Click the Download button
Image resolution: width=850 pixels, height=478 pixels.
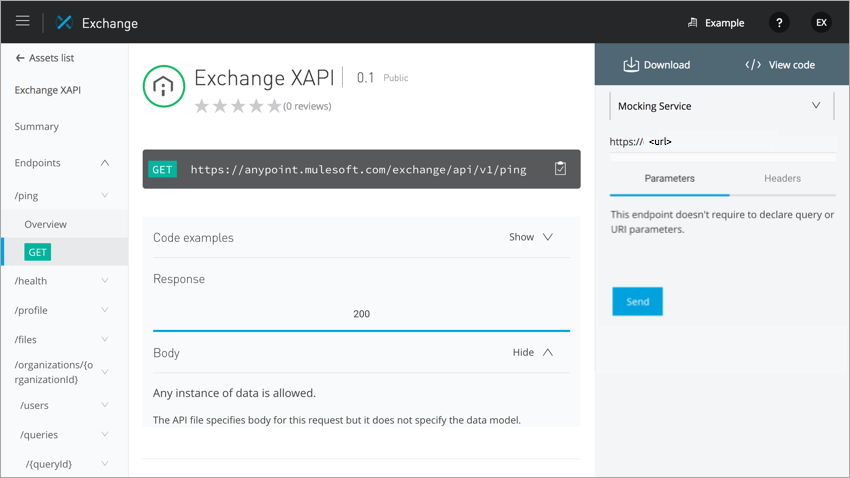pos(656,65)
